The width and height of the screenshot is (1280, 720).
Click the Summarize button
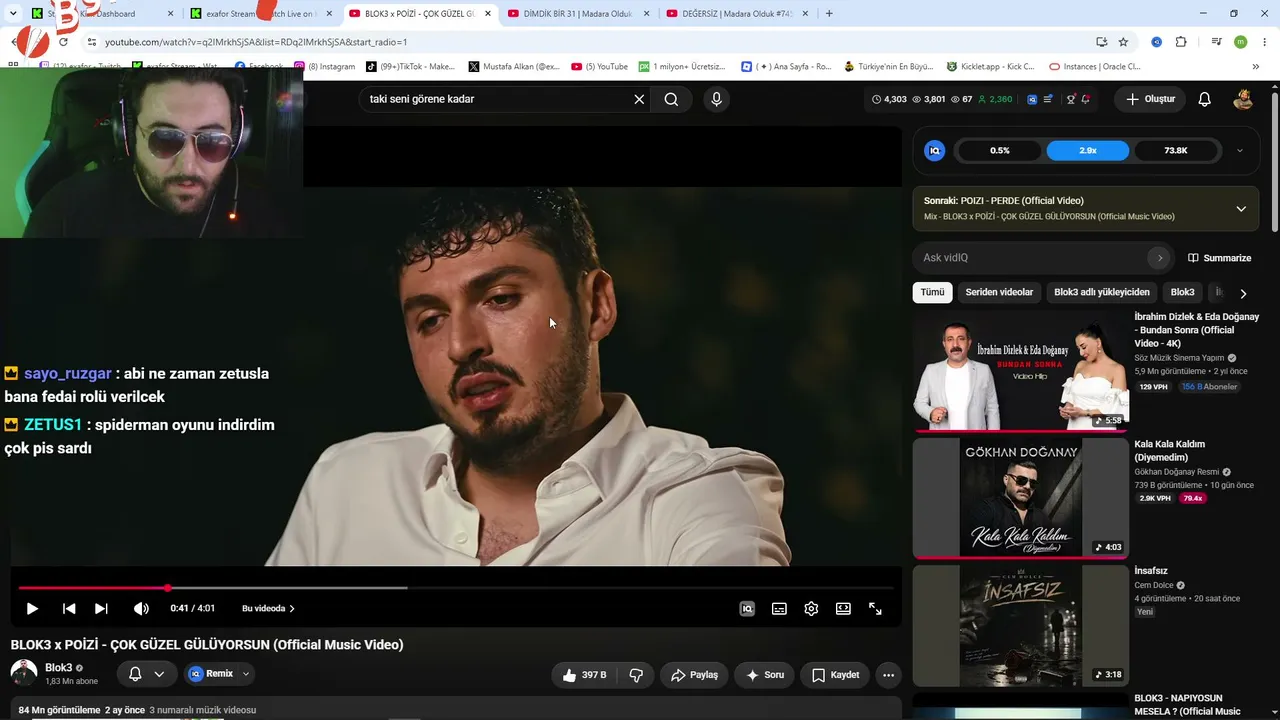[x=1220, y=258]
